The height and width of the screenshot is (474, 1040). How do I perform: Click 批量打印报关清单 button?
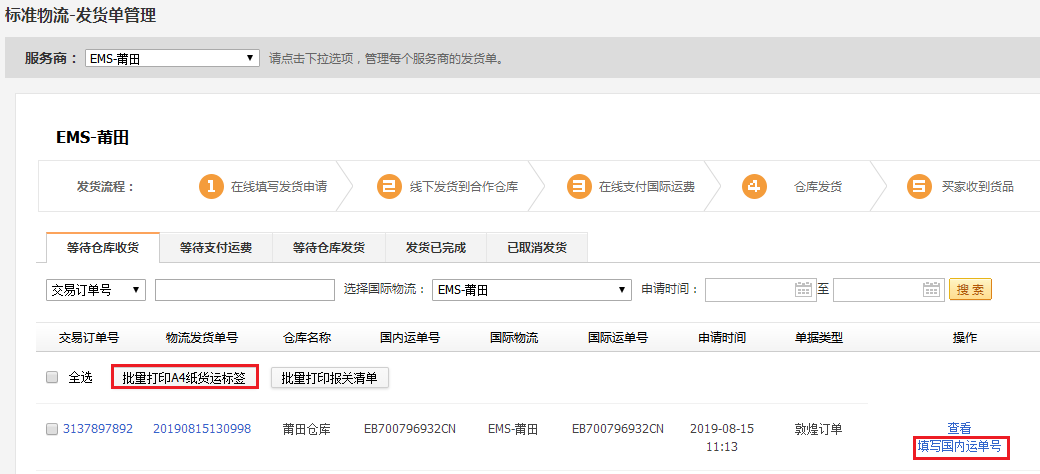330,378
